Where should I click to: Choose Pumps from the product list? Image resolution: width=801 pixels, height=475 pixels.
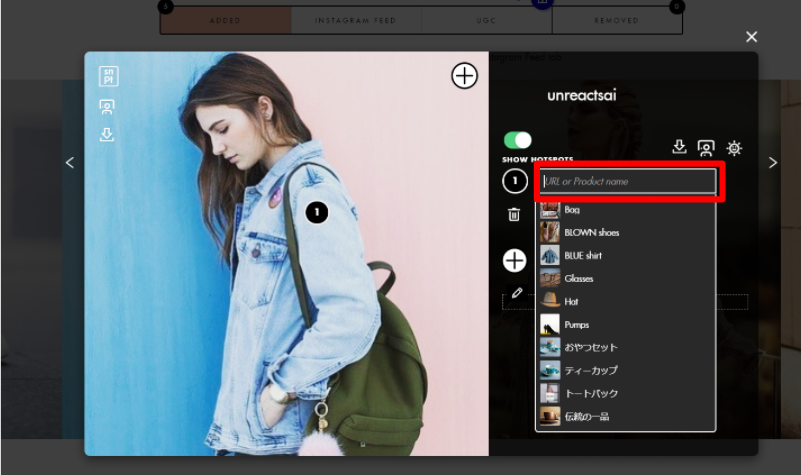(x=625, y=324)
